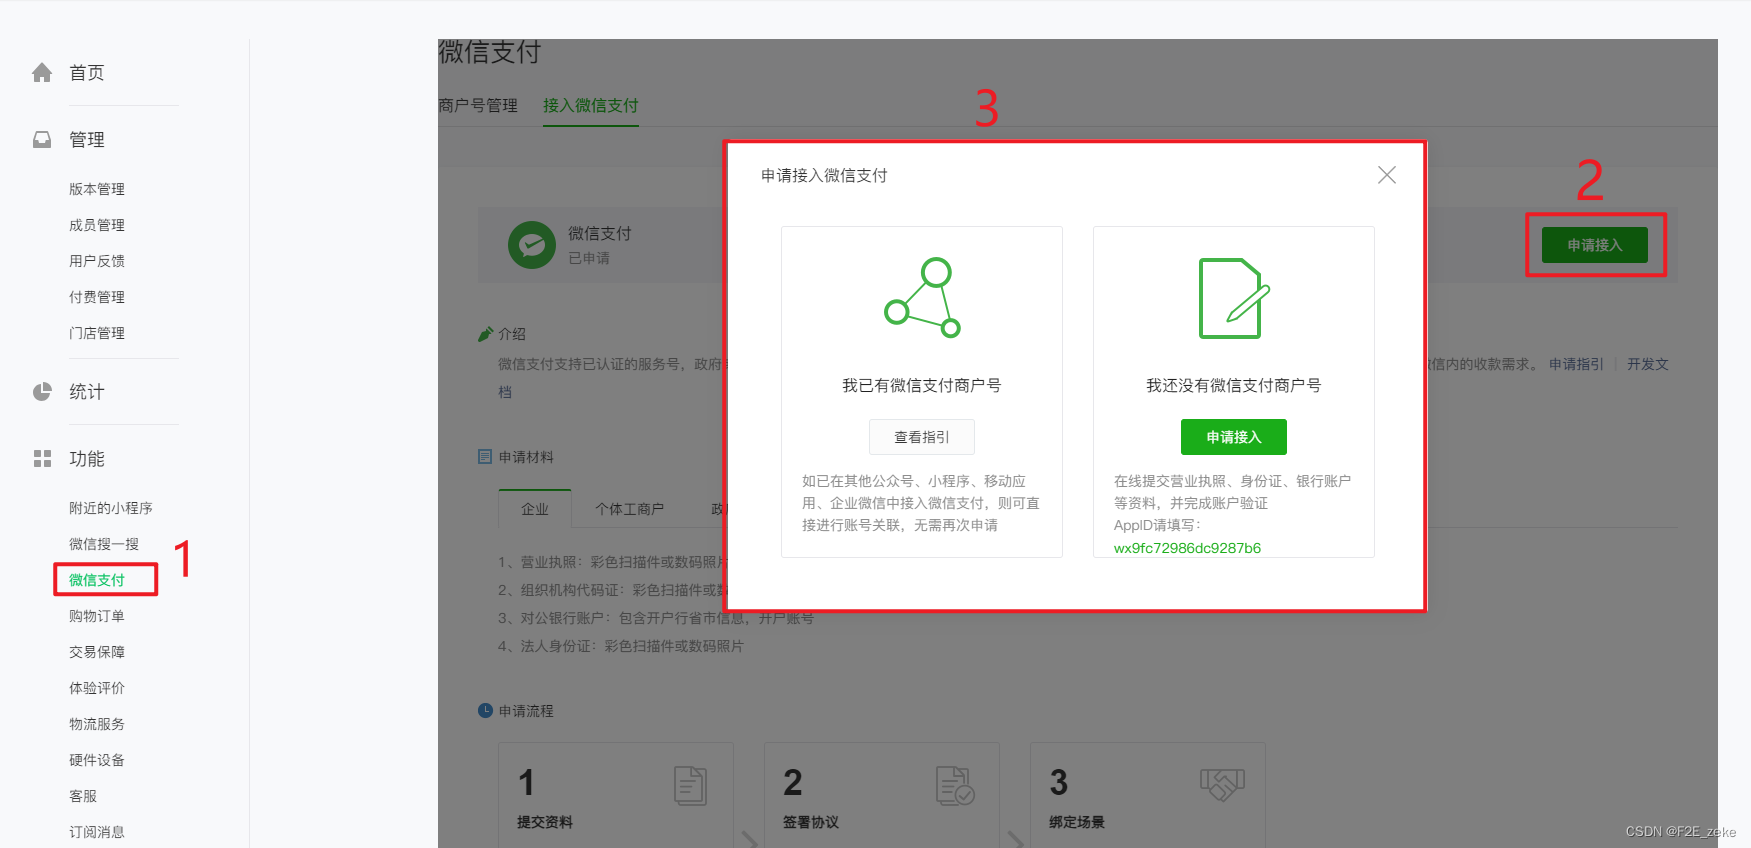
Task: Close the 申请接入微信支付 dialog
Action: tap(1387, 175)
